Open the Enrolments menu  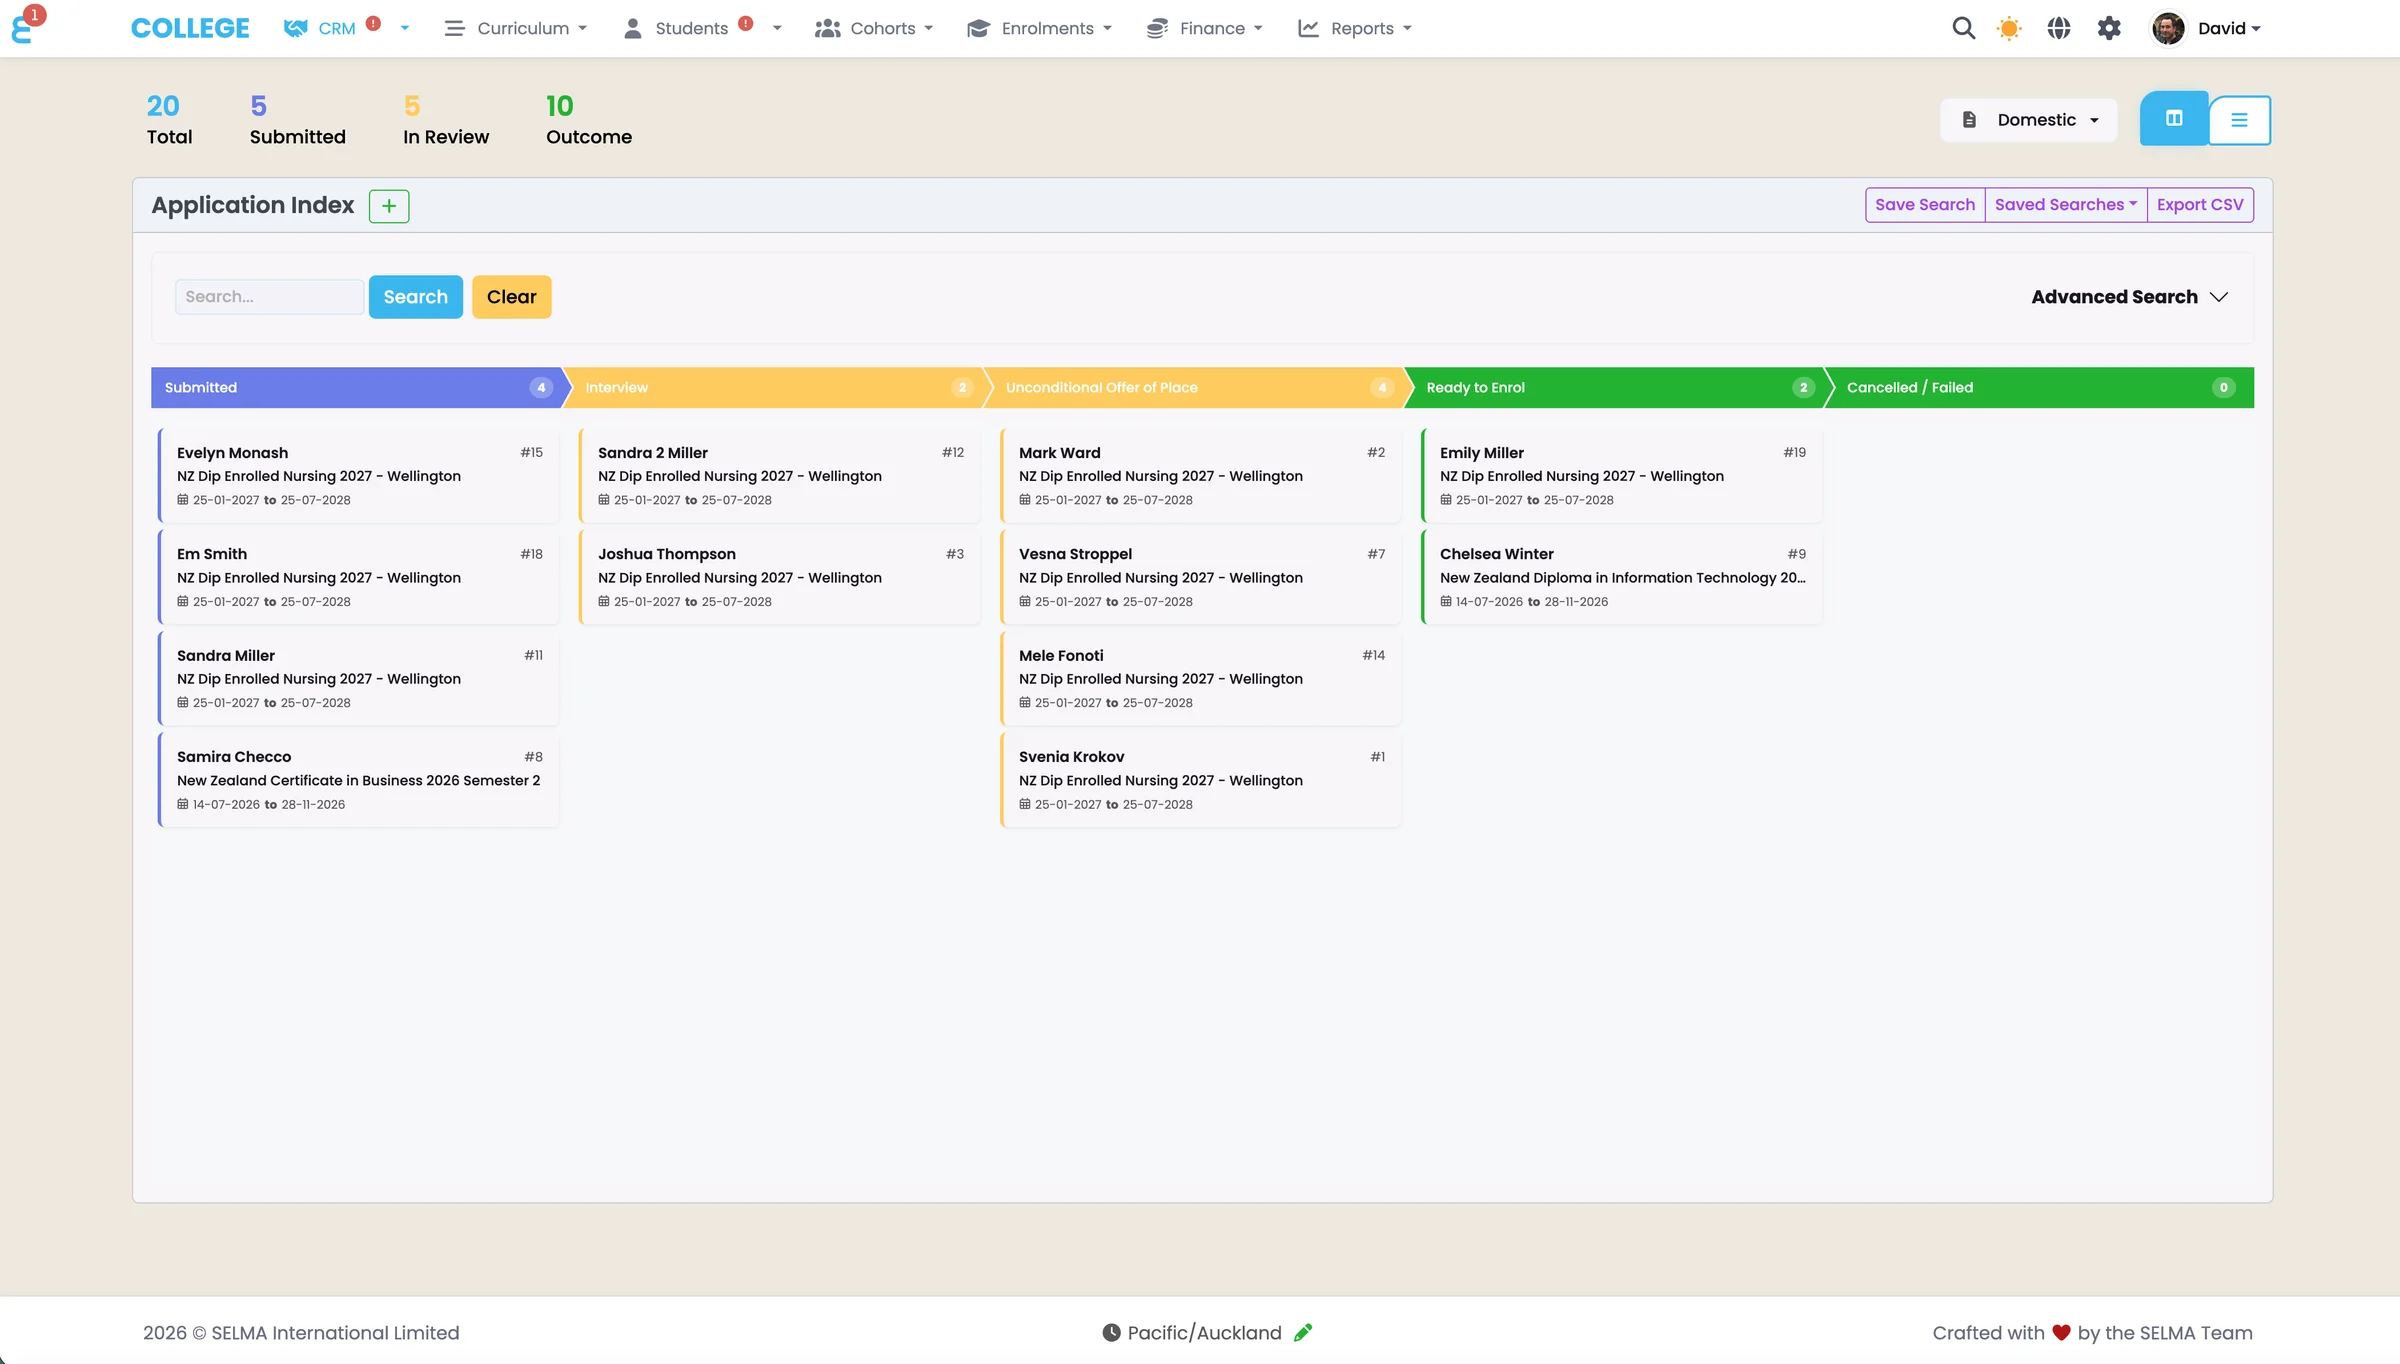1039,28
